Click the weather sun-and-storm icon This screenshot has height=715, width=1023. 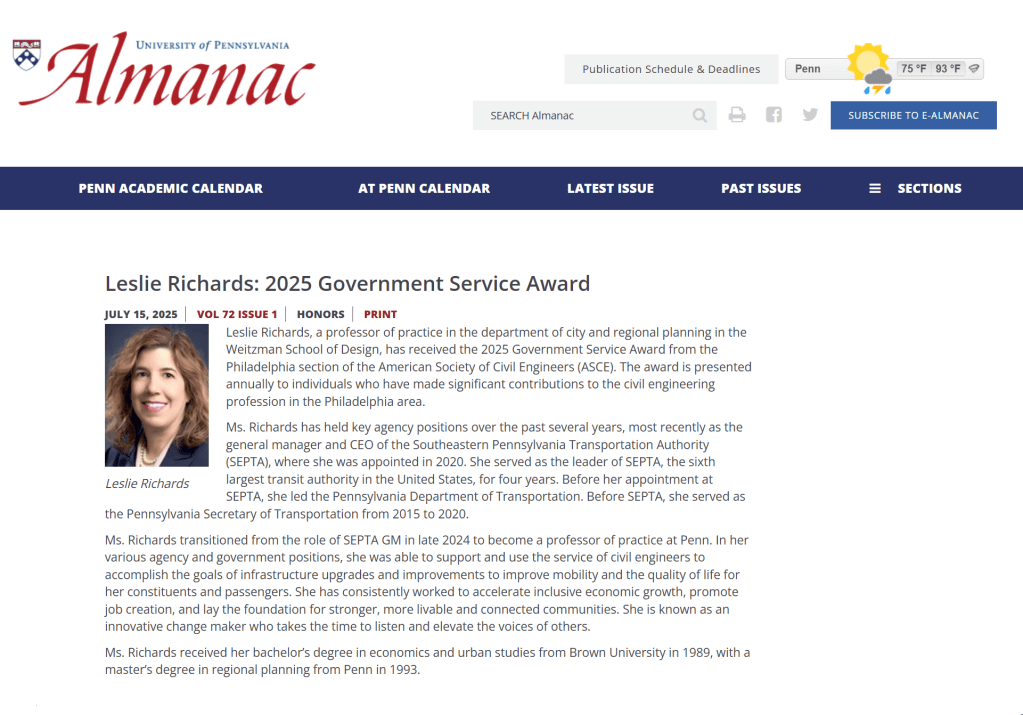tap(869, 69)
